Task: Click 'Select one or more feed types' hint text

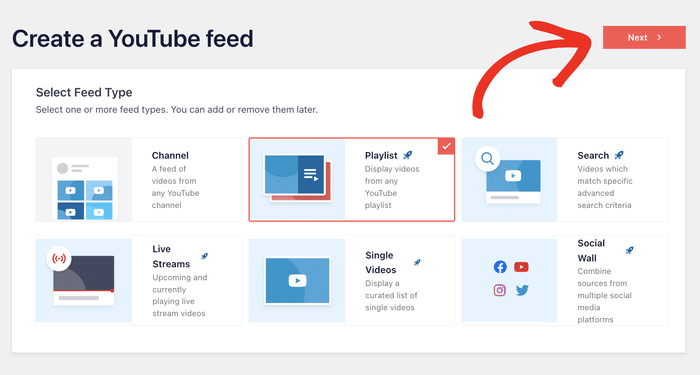Action: pyautogui.click(x=177, y=110)
